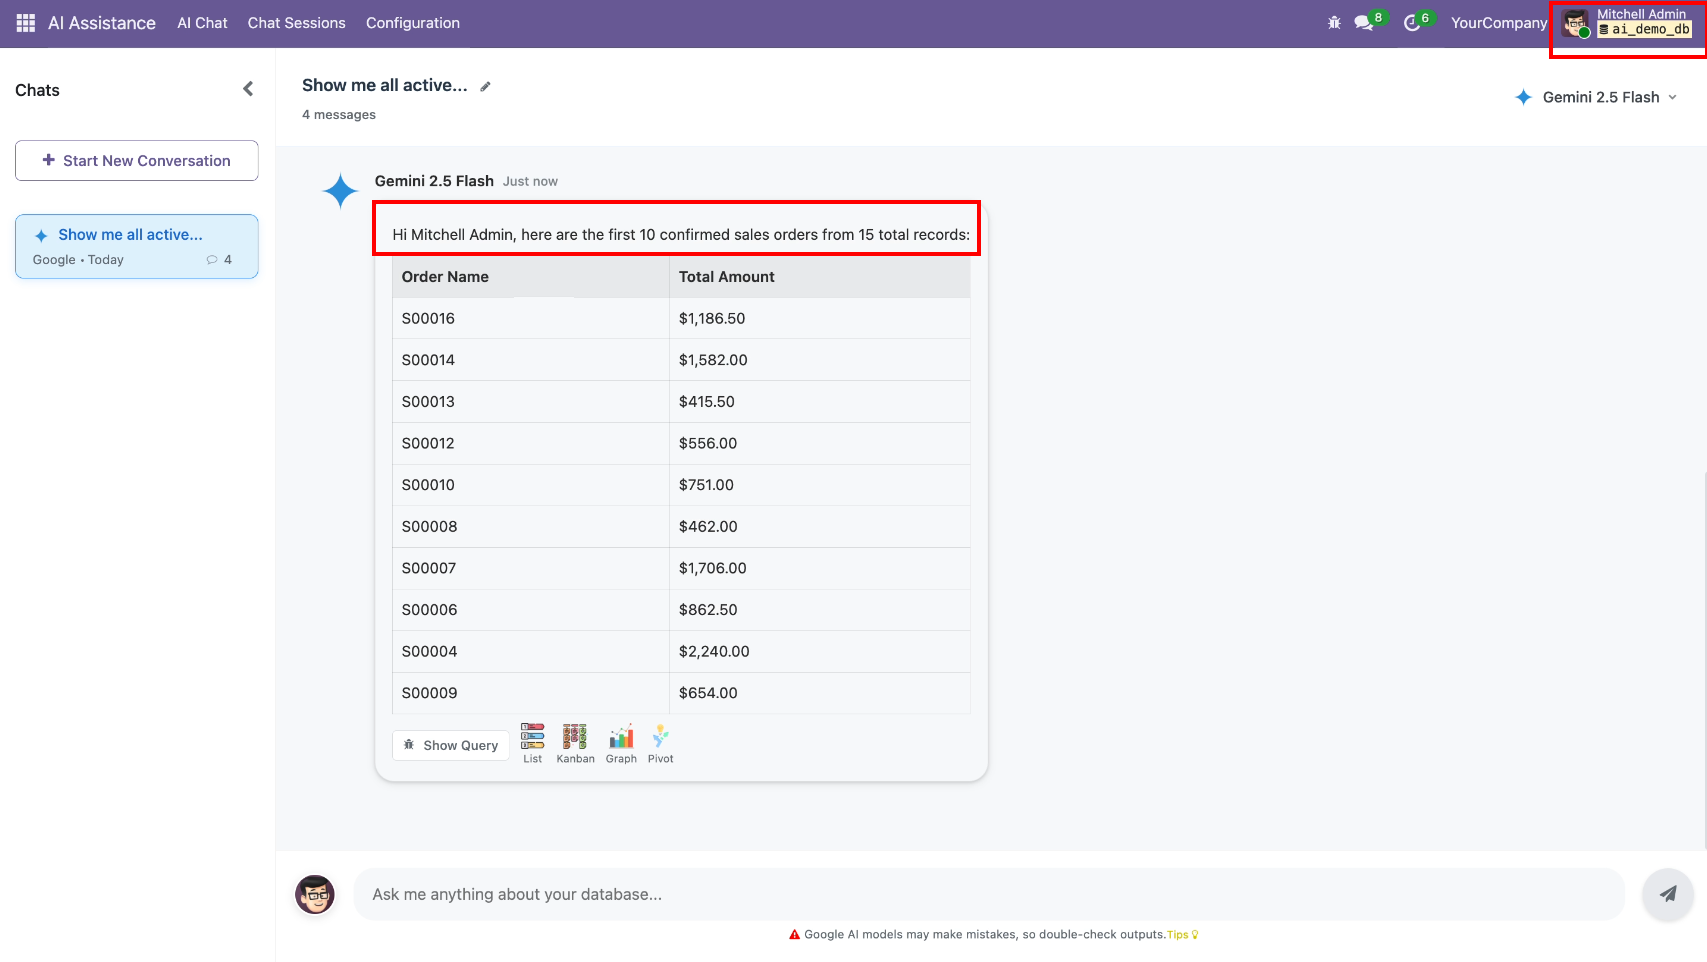Open the conversations messages icon
The width and height of the screenshot is (1707, 962).
pyautogui.click(x=1364, y=23)
